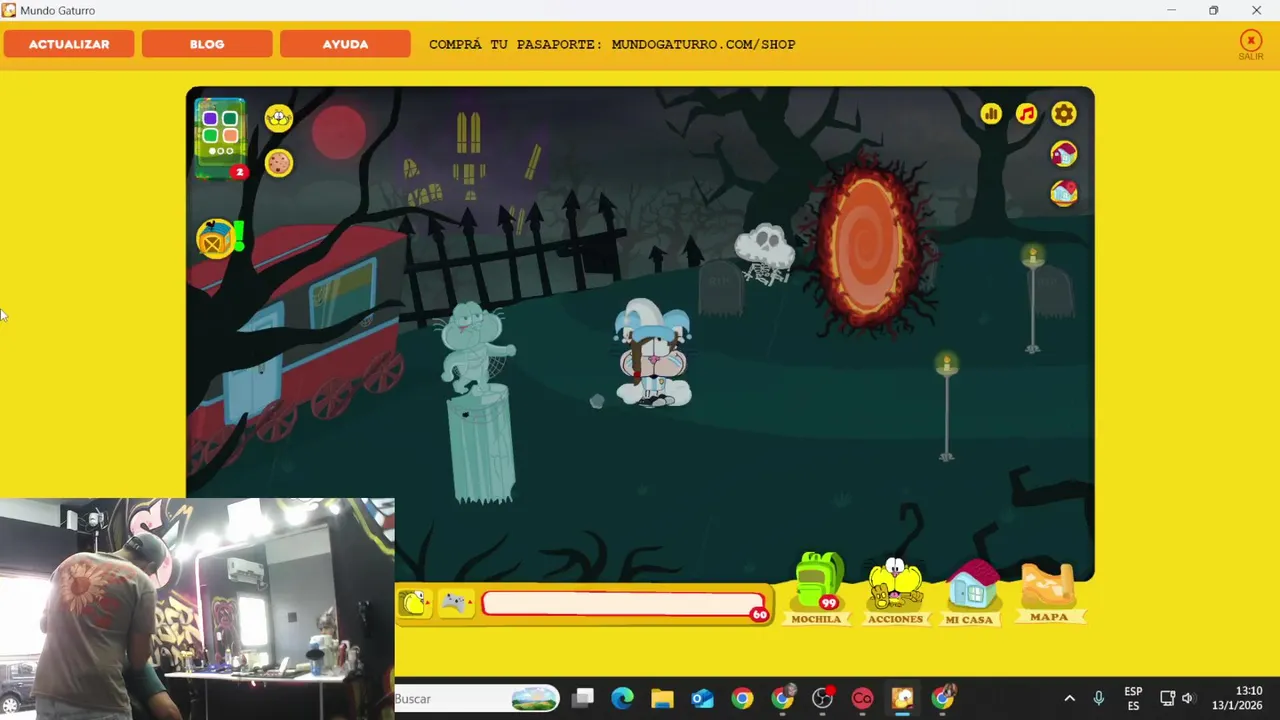The height and width of the screenshot is (720, 1280).
Task: Open the bar-chart ranking icon
Action: [991, 114]
